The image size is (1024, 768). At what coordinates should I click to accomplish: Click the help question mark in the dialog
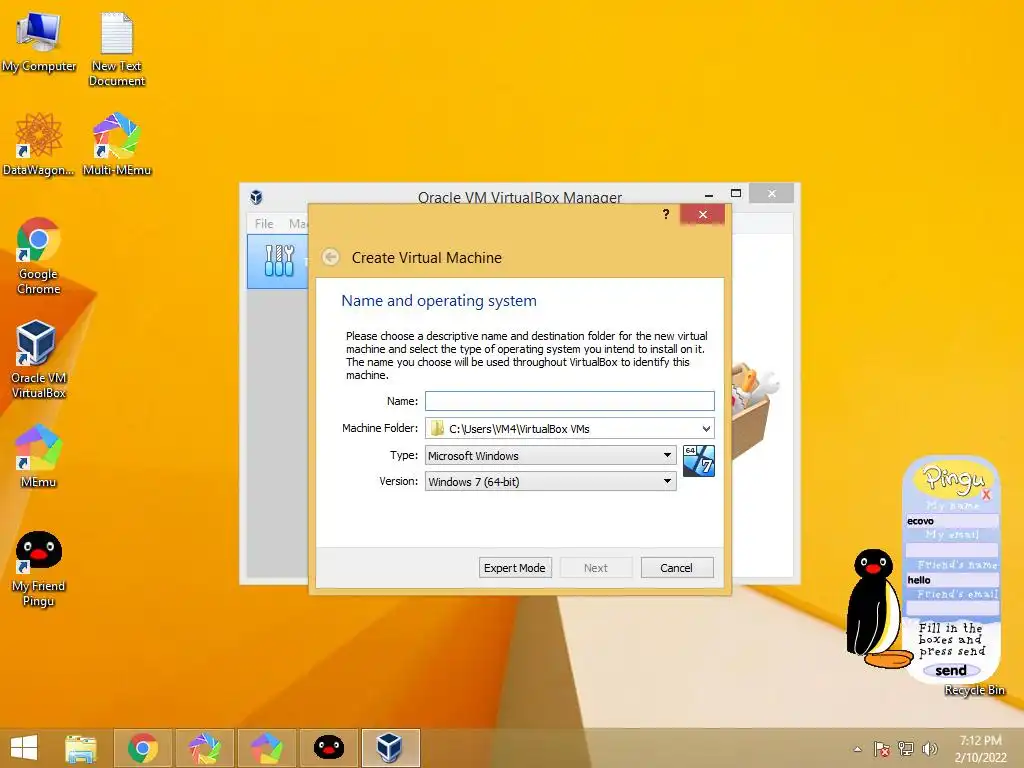click(x=665, y=214)
